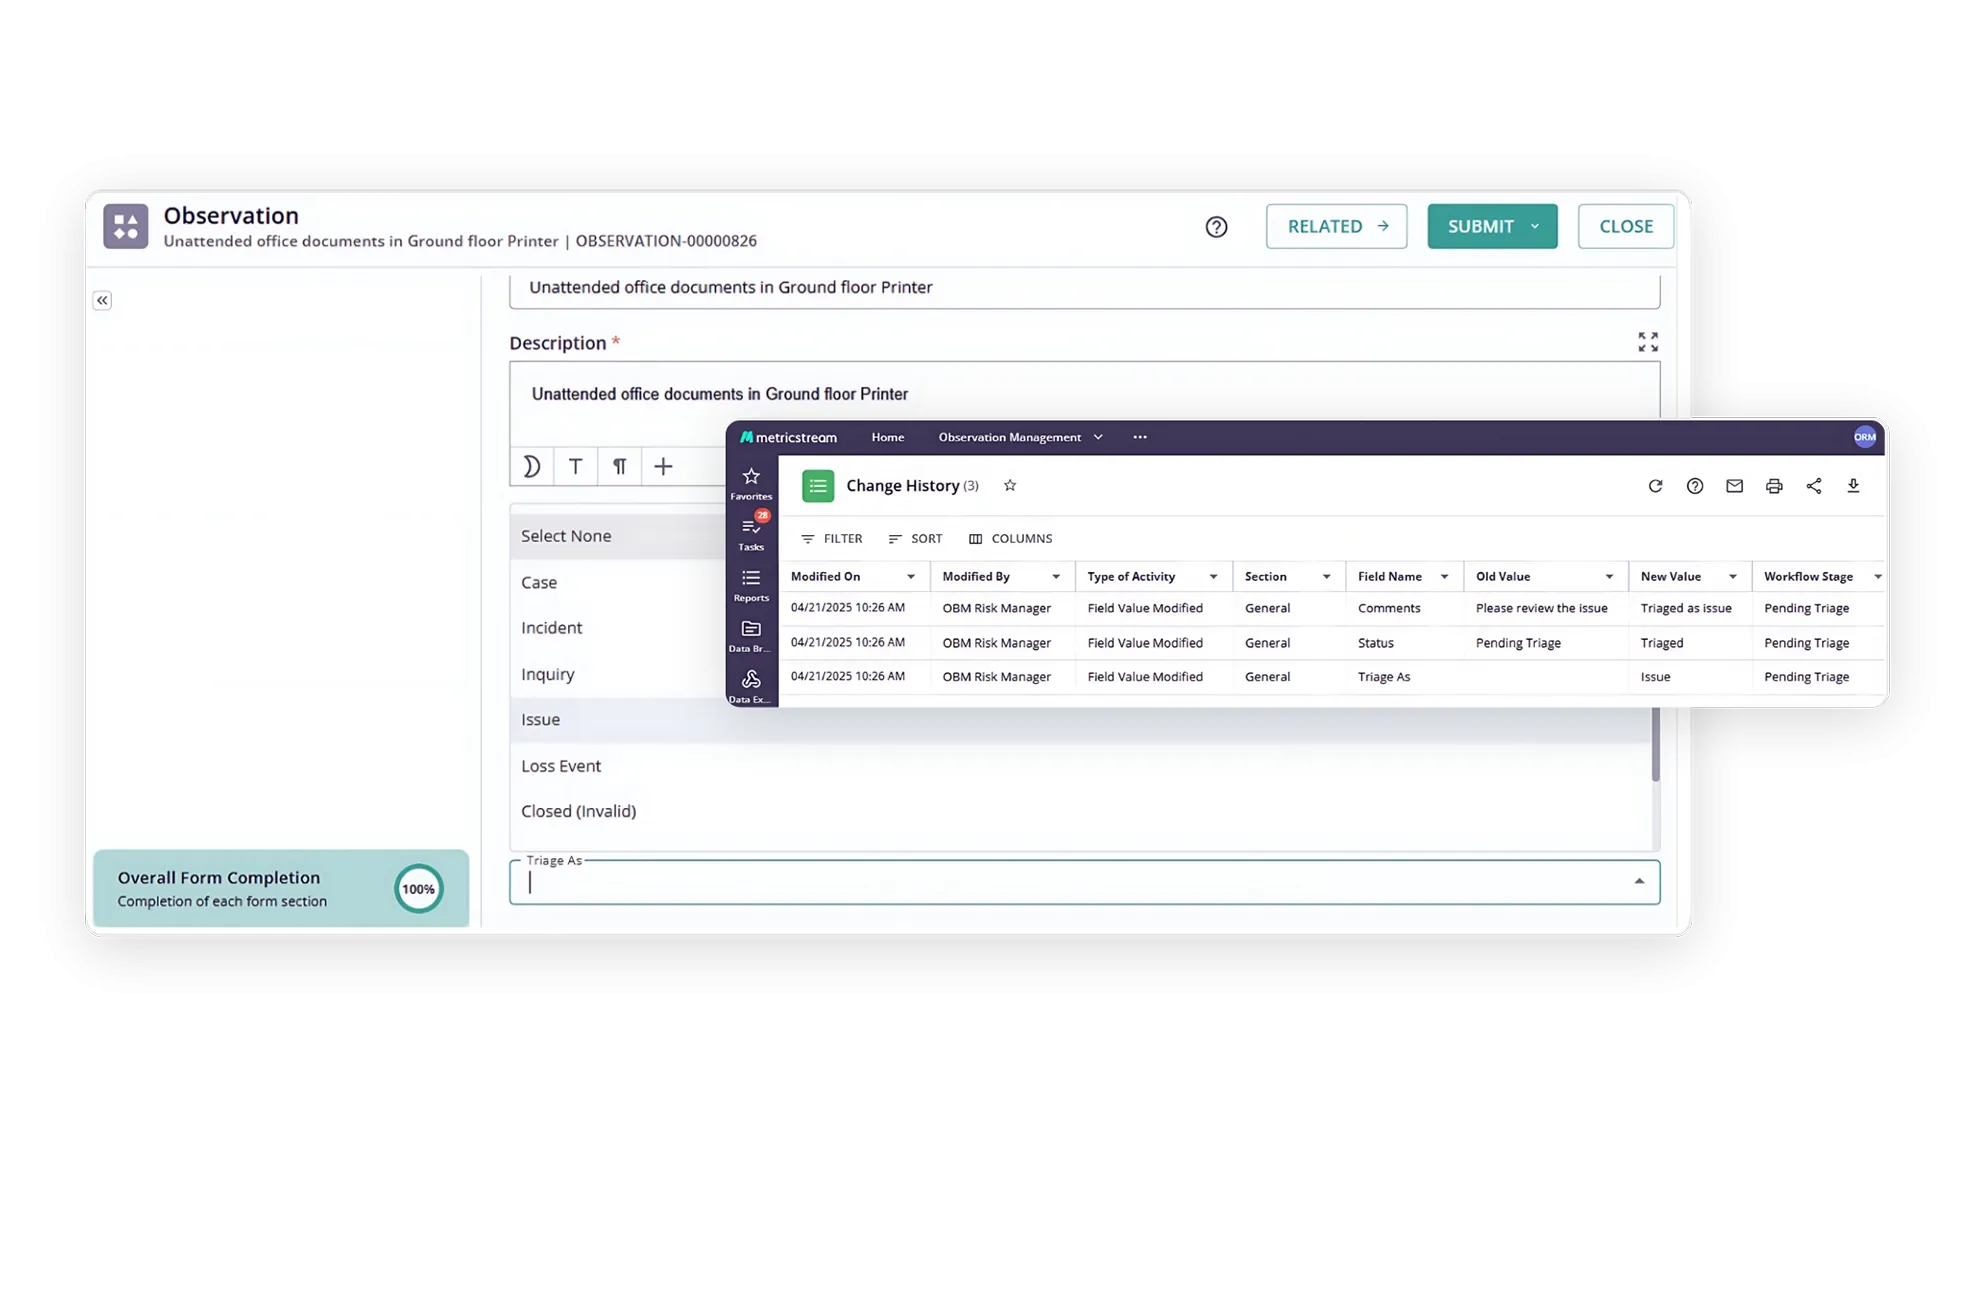Open the Submit button dropdown arrow

(x=1535, y=226)
